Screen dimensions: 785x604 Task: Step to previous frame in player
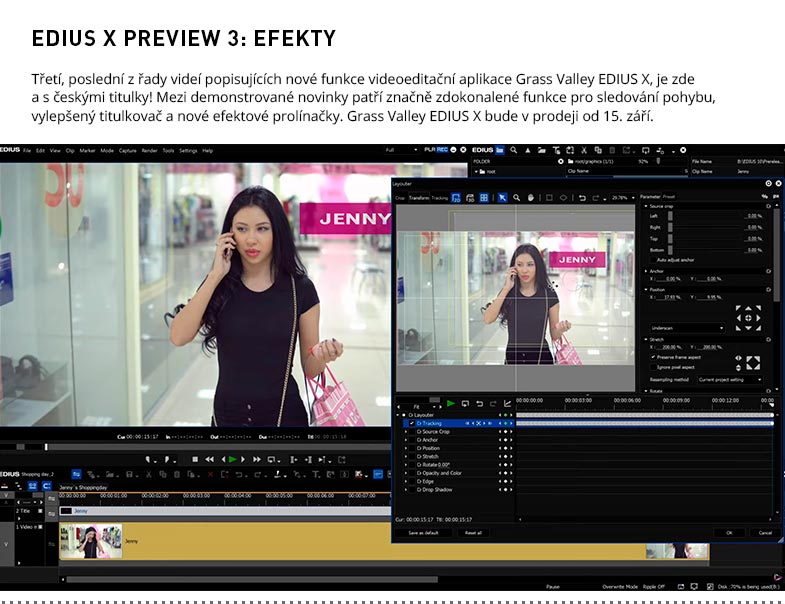point(223,459)
